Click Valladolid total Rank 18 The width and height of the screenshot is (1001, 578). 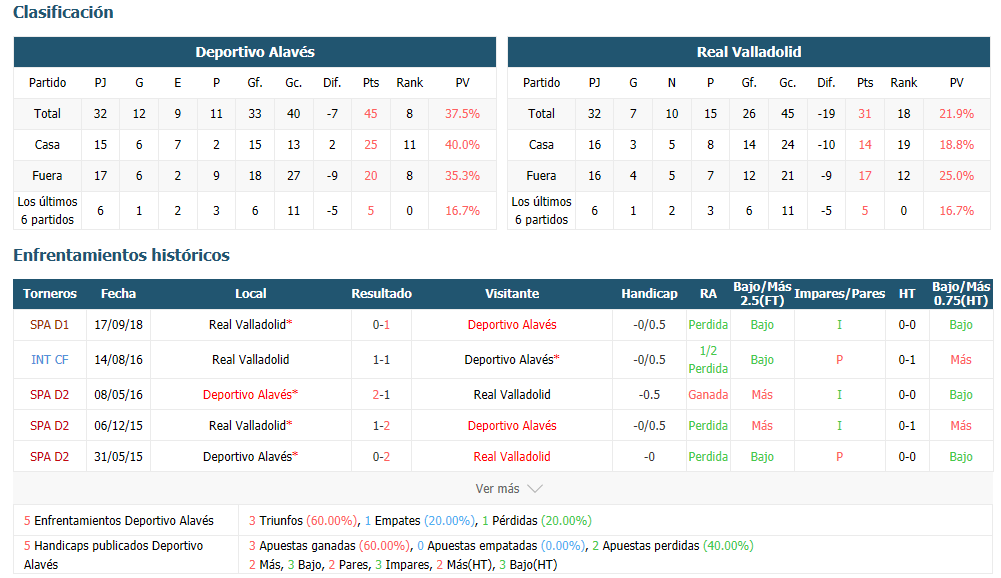point(904,114)
